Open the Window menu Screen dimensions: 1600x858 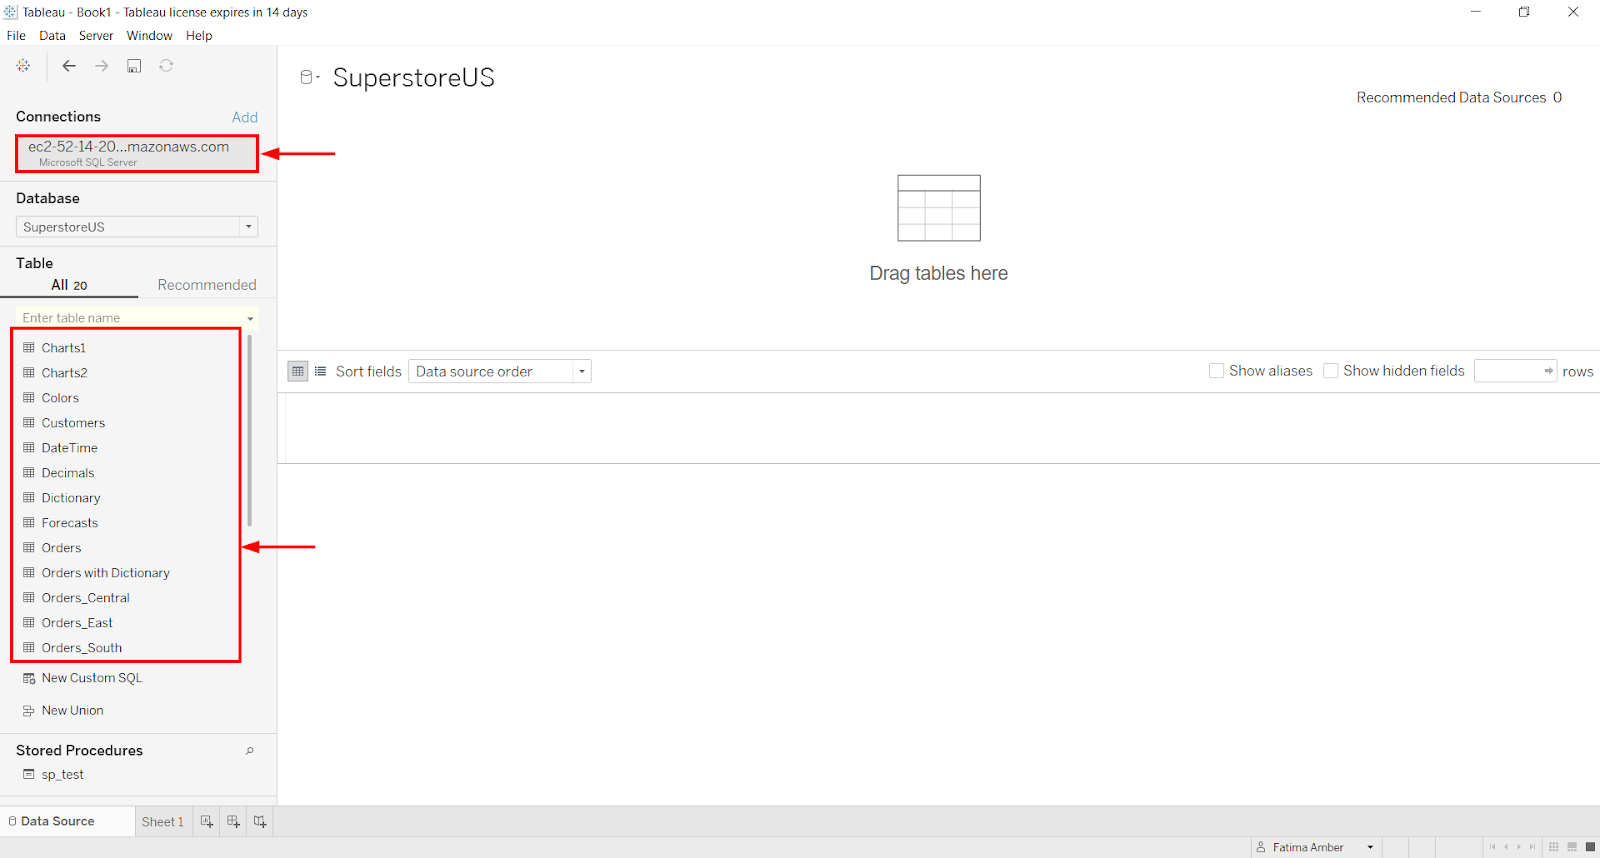150,36
